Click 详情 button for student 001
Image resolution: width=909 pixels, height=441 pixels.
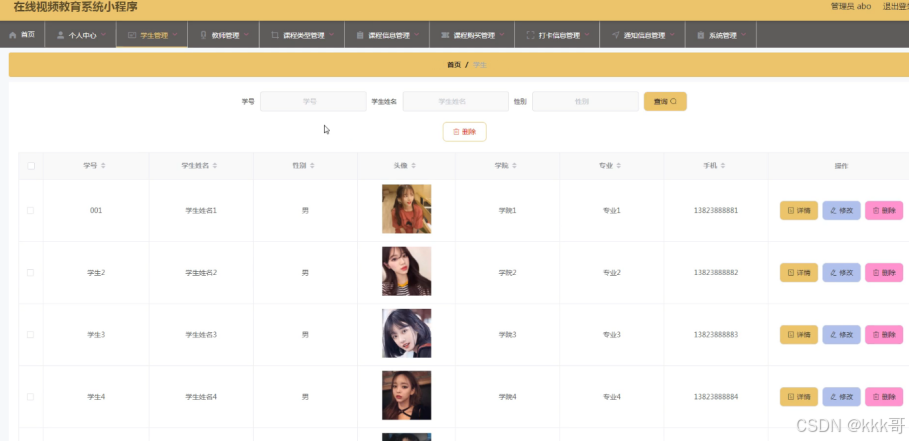799,210
